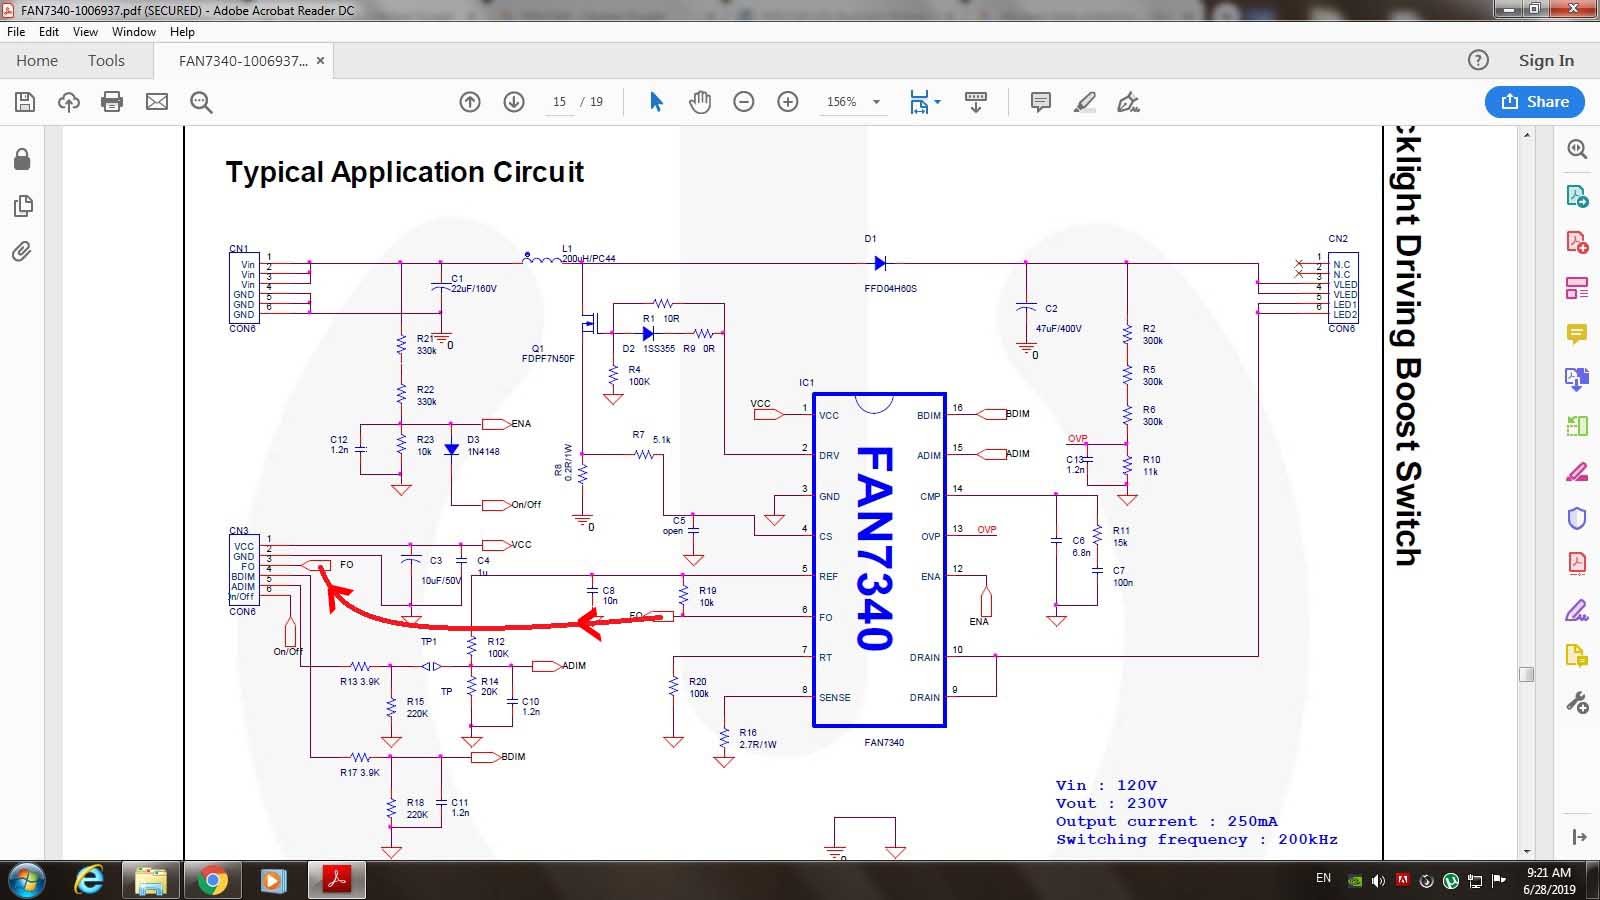The height and width of the screenshot is (900, 1600).
Task: Click the vertical scrollbar thumb
Action: tap(1526, 674)
